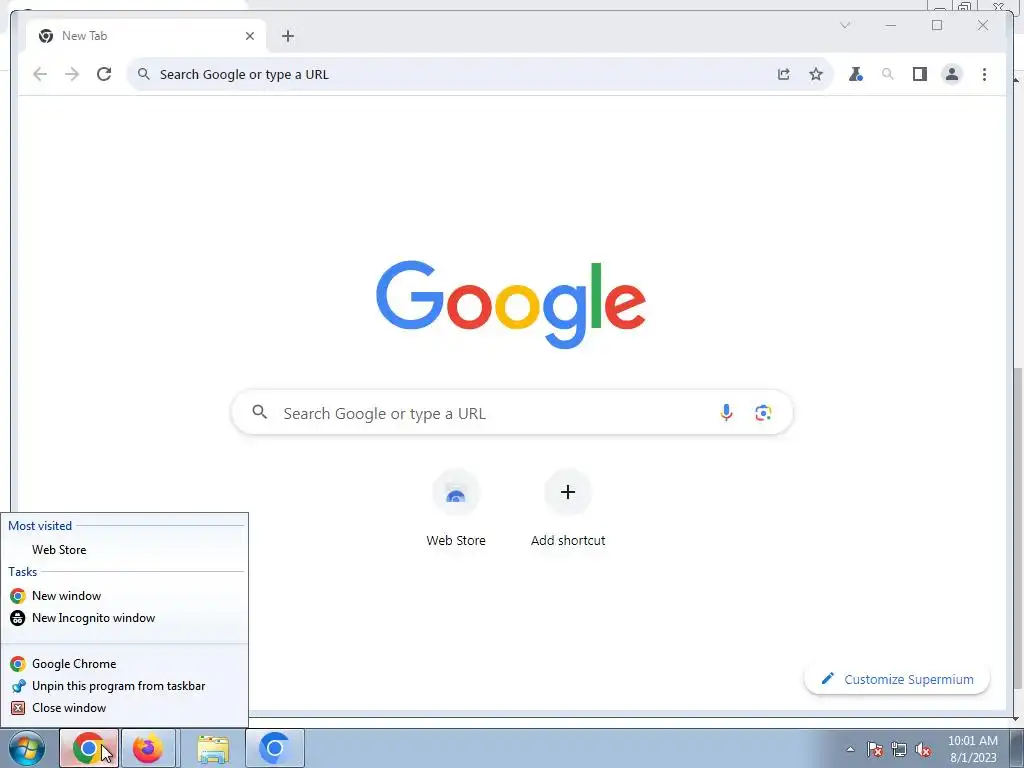Click Customize Supermium button

click(x=897, y=679)
